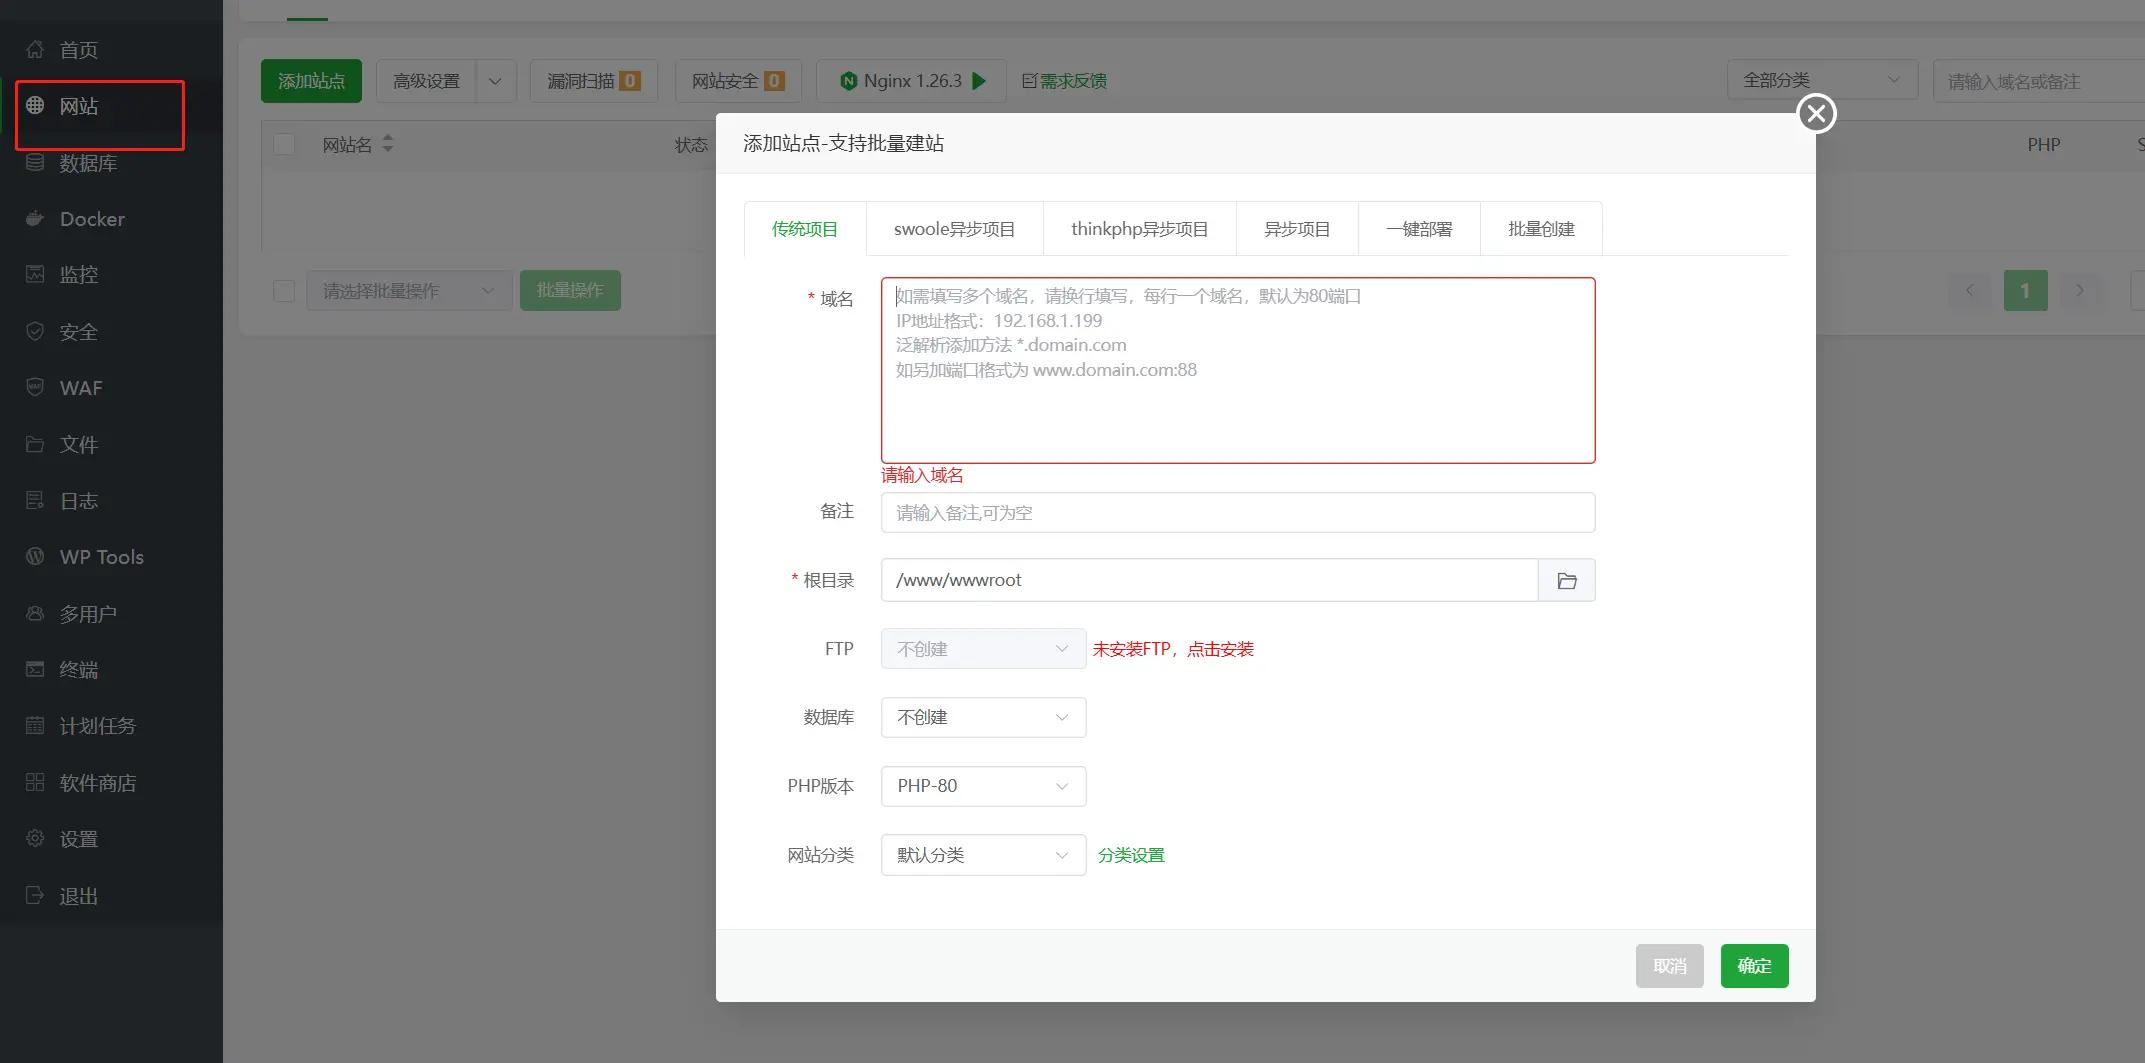Focus the 域名 textarea
Image resolution: width=2145 pixels, height=1063 pixels.
coord(1238,370)
